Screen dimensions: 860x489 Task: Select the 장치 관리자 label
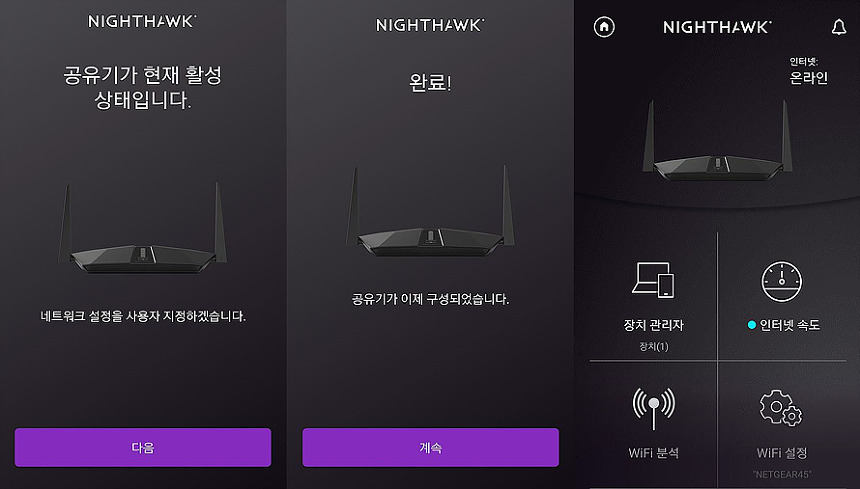coord(653,325)
